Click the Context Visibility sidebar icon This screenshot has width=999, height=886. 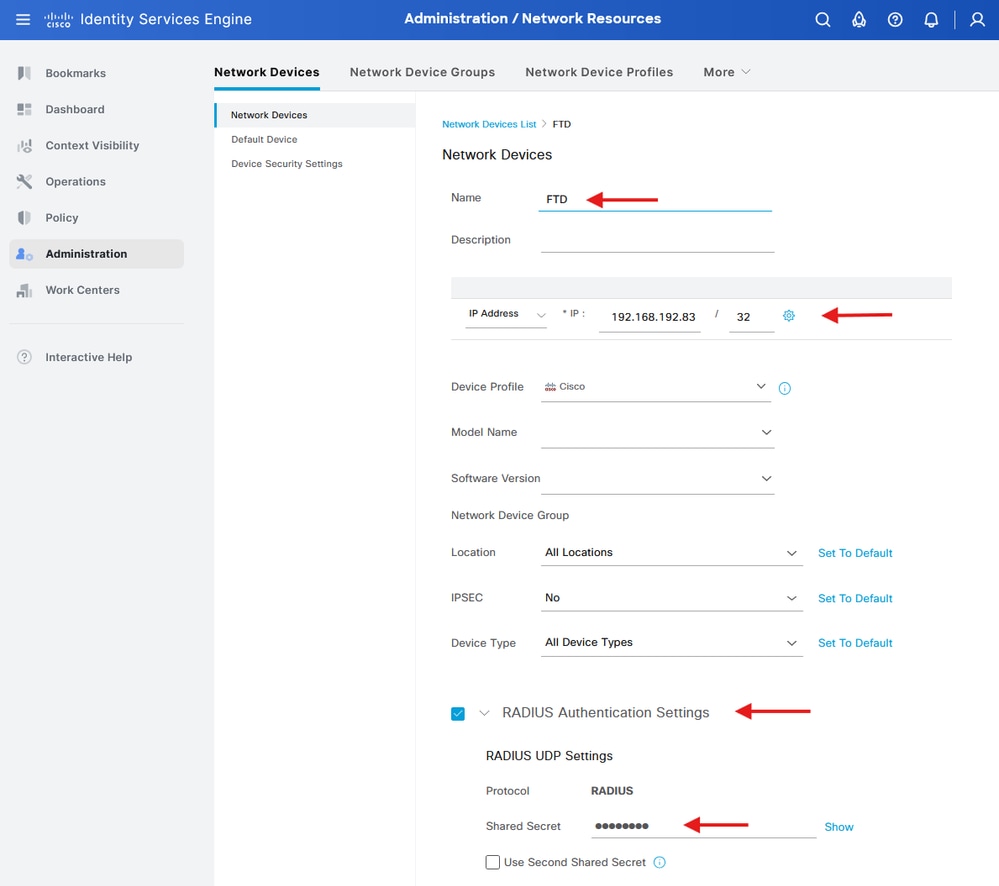(24, 146)
